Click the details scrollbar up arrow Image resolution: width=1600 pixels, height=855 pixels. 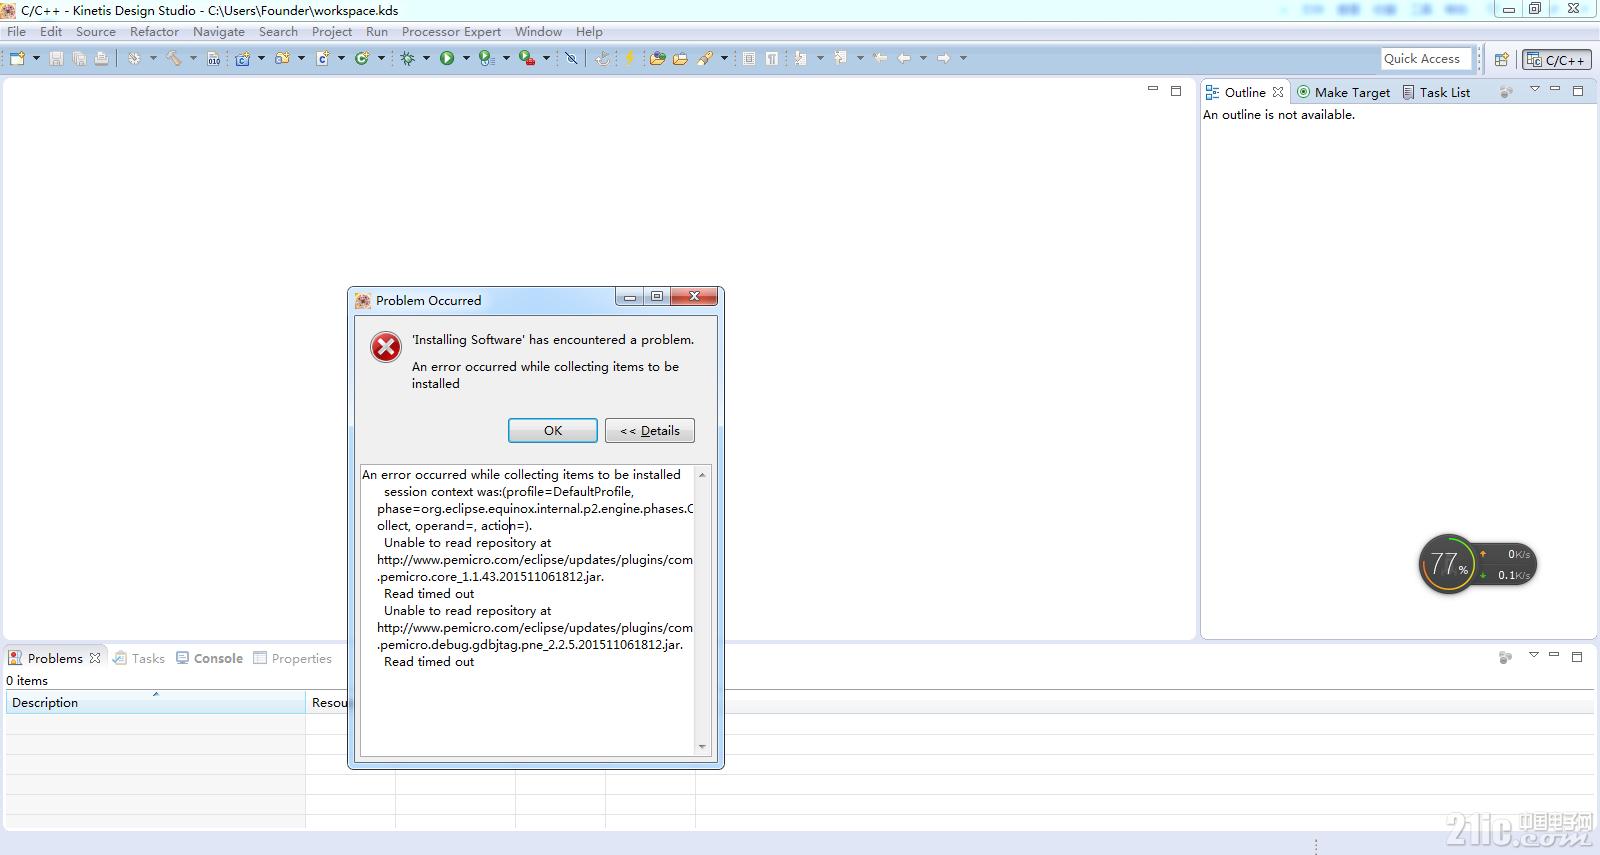pos(702,474)
